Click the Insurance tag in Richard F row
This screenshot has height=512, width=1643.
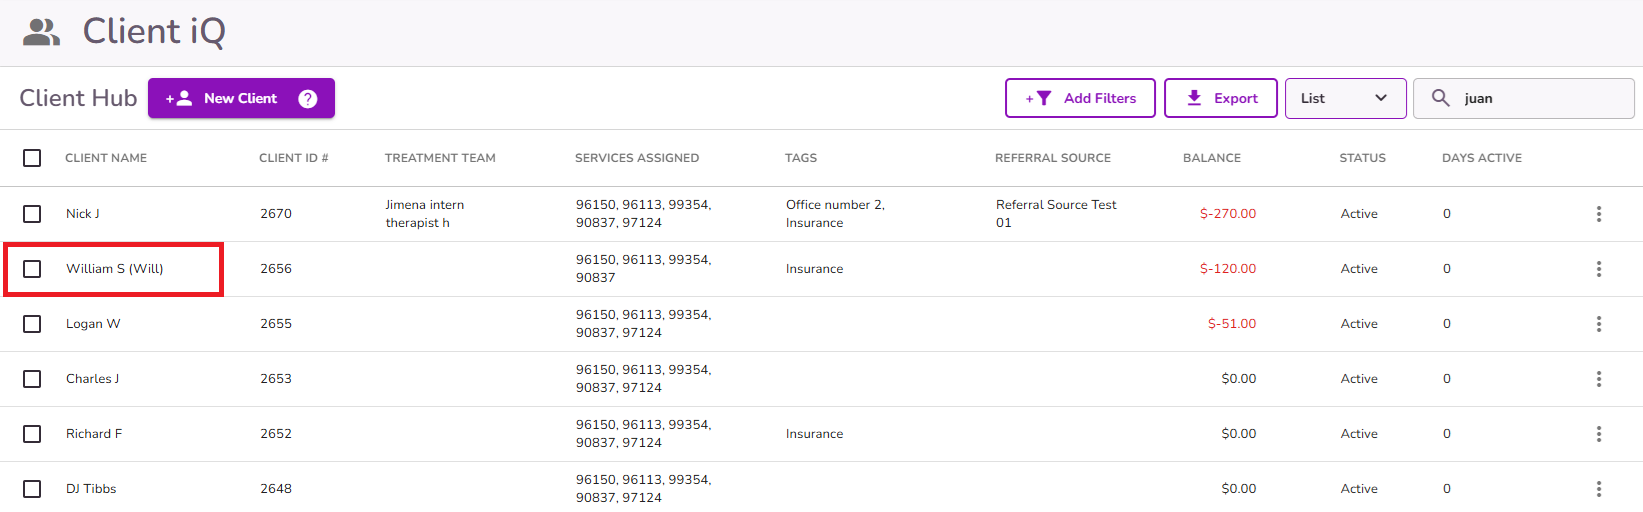pos(814,434)
